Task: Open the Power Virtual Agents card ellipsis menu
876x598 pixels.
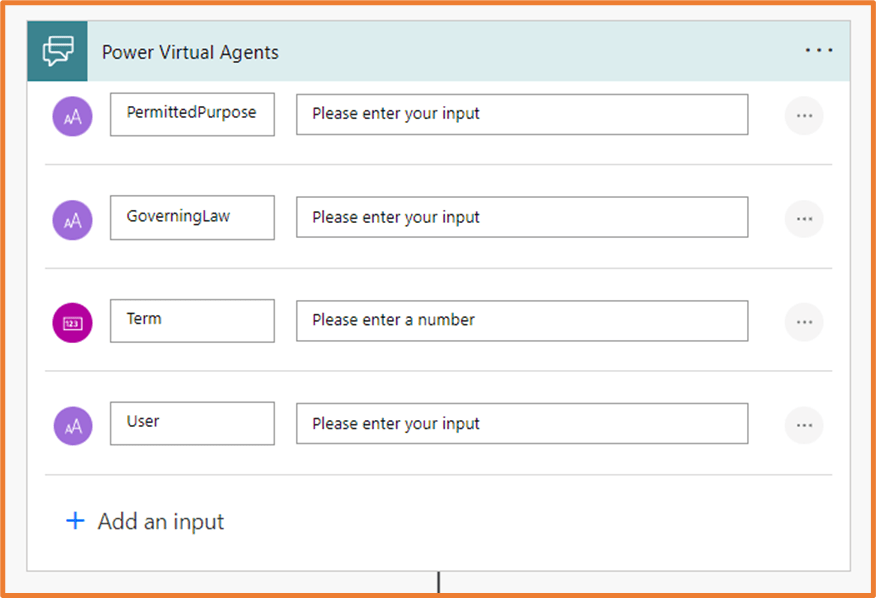Action: click(818, 51)
